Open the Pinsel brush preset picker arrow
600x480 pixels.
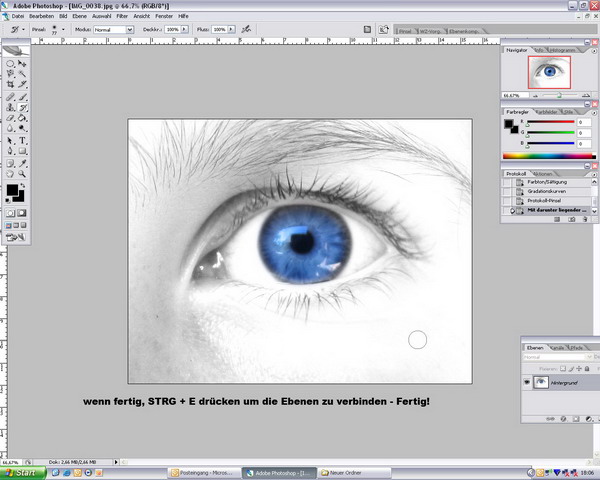(63, 29)
